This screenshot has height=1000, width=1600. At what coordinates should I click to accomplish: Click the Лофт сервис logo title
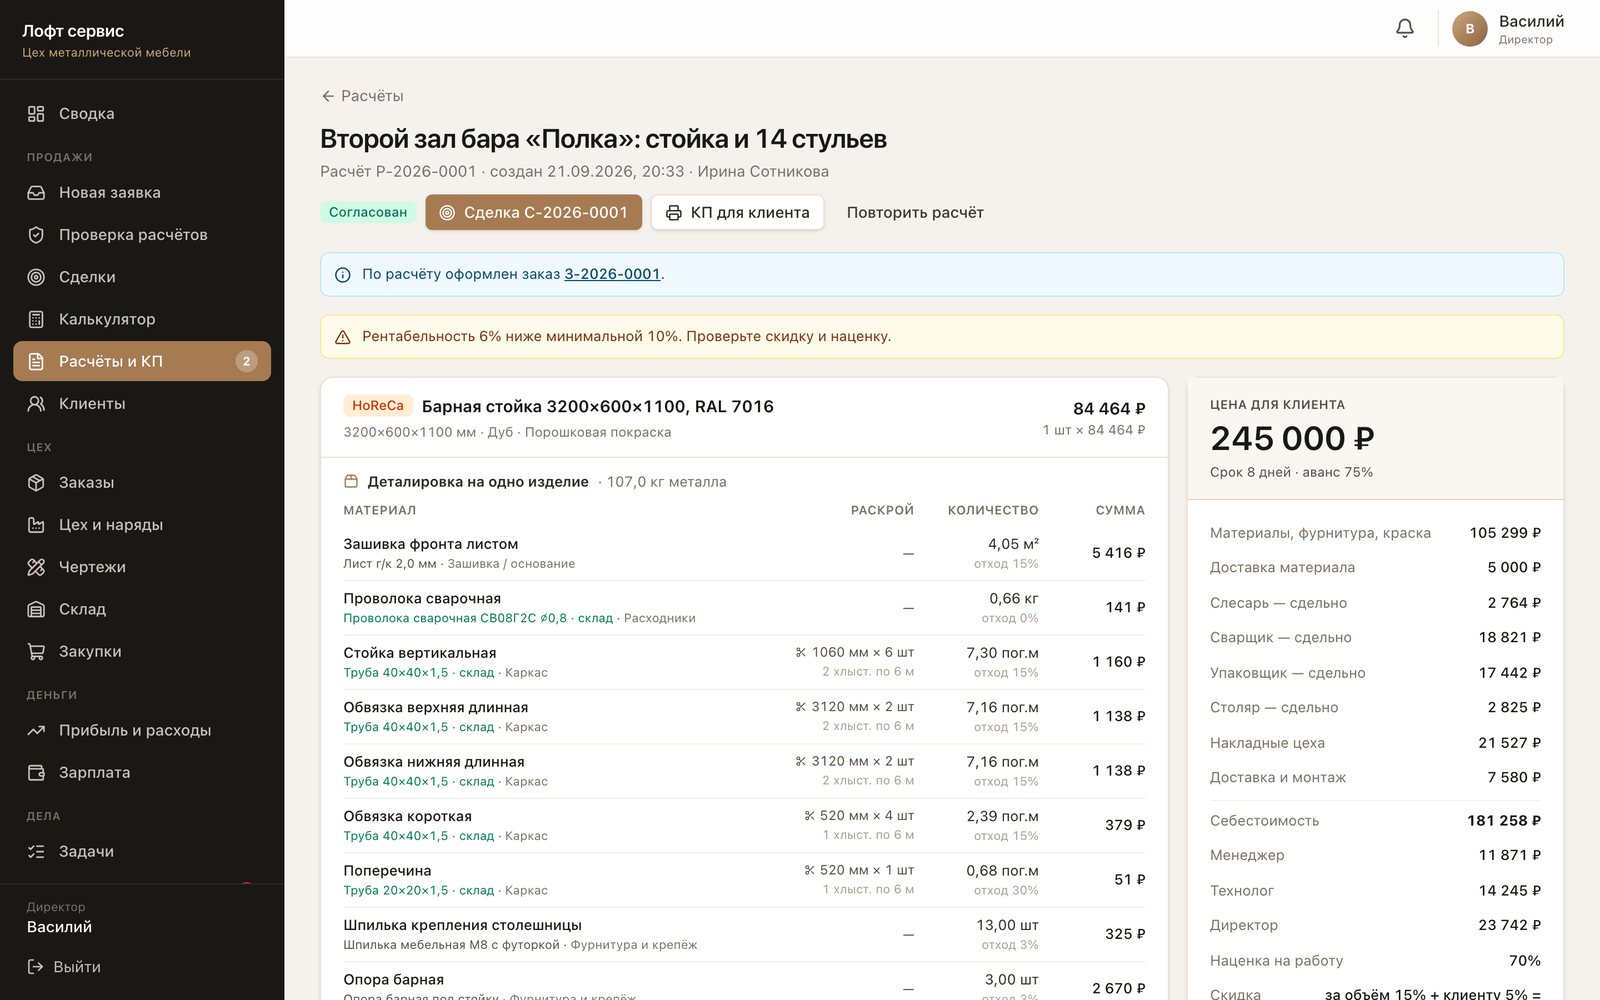click(x=73, y=31)
